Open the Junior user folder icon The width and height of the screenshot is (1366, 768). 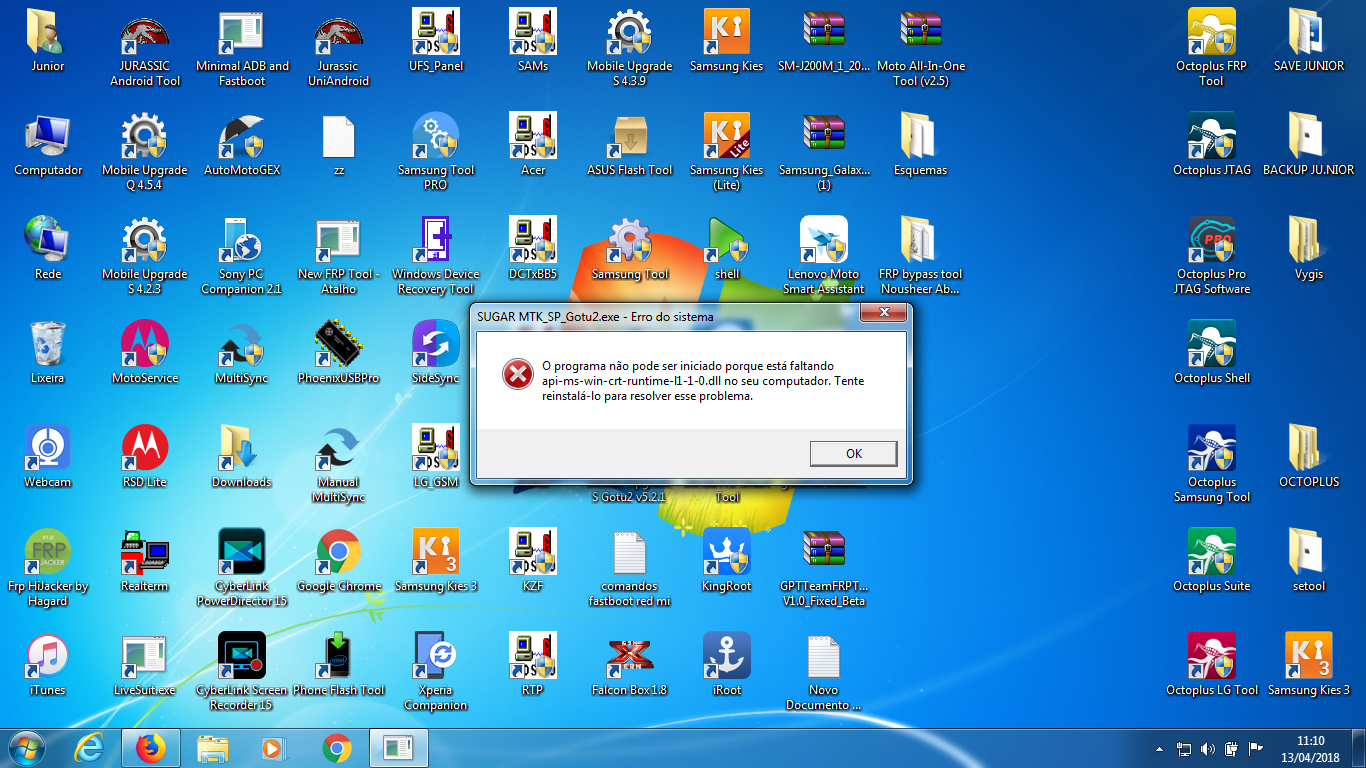tap(47, 41)
